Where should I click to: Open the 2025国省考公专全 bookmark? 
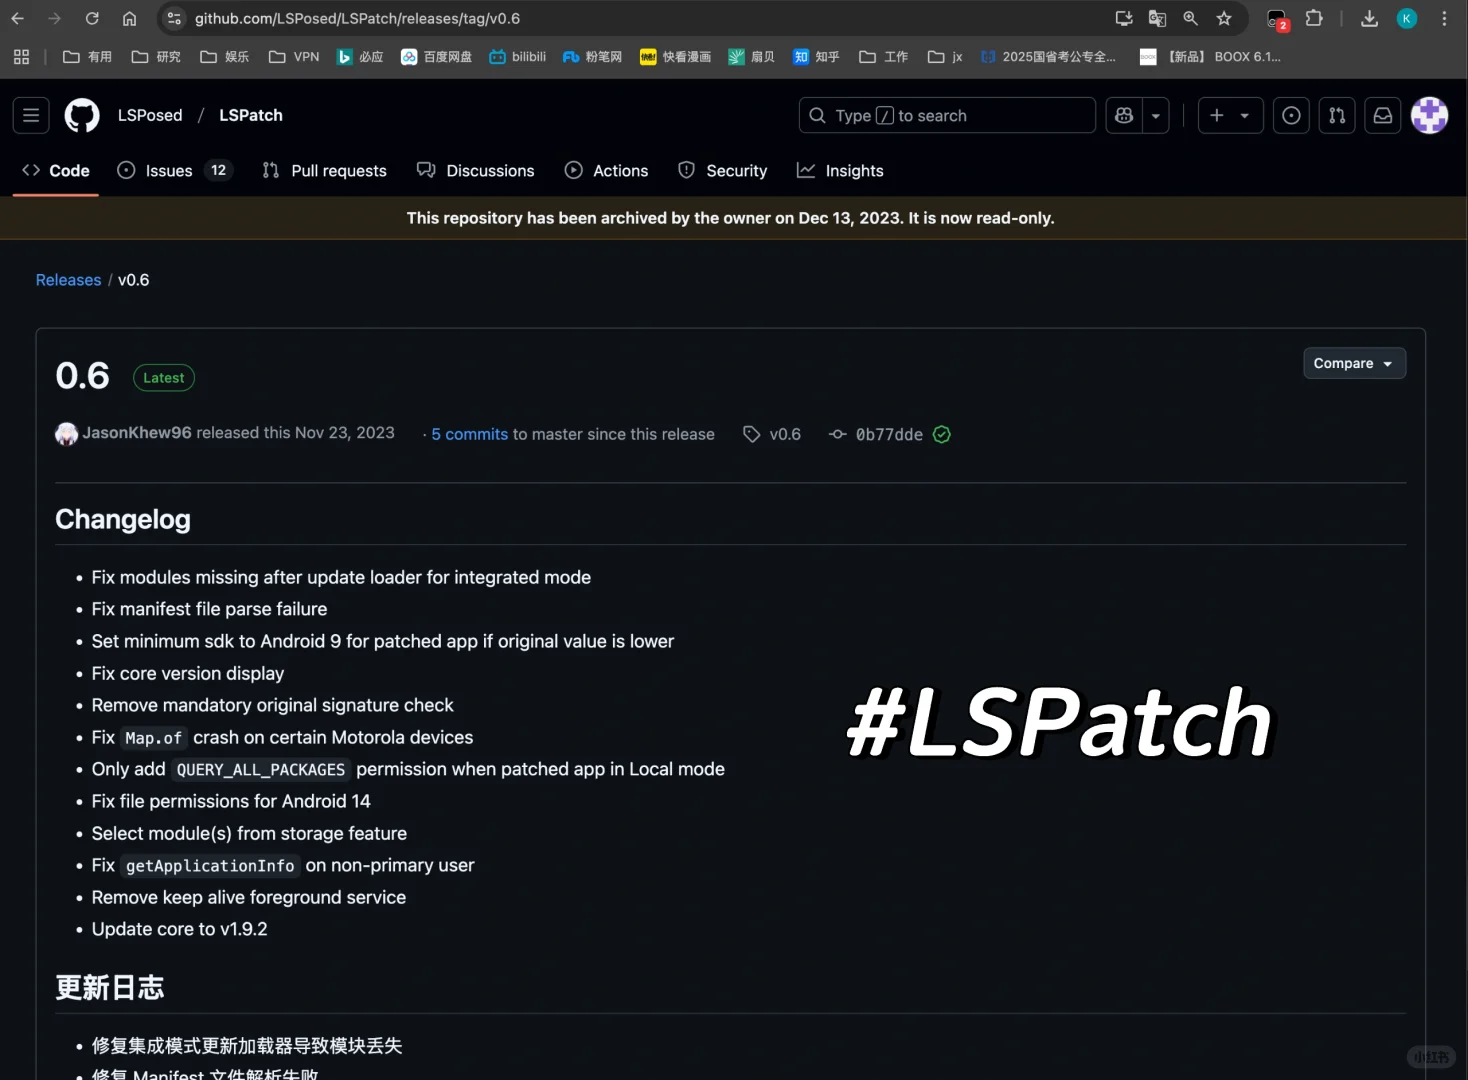(x=1048, y=57)
